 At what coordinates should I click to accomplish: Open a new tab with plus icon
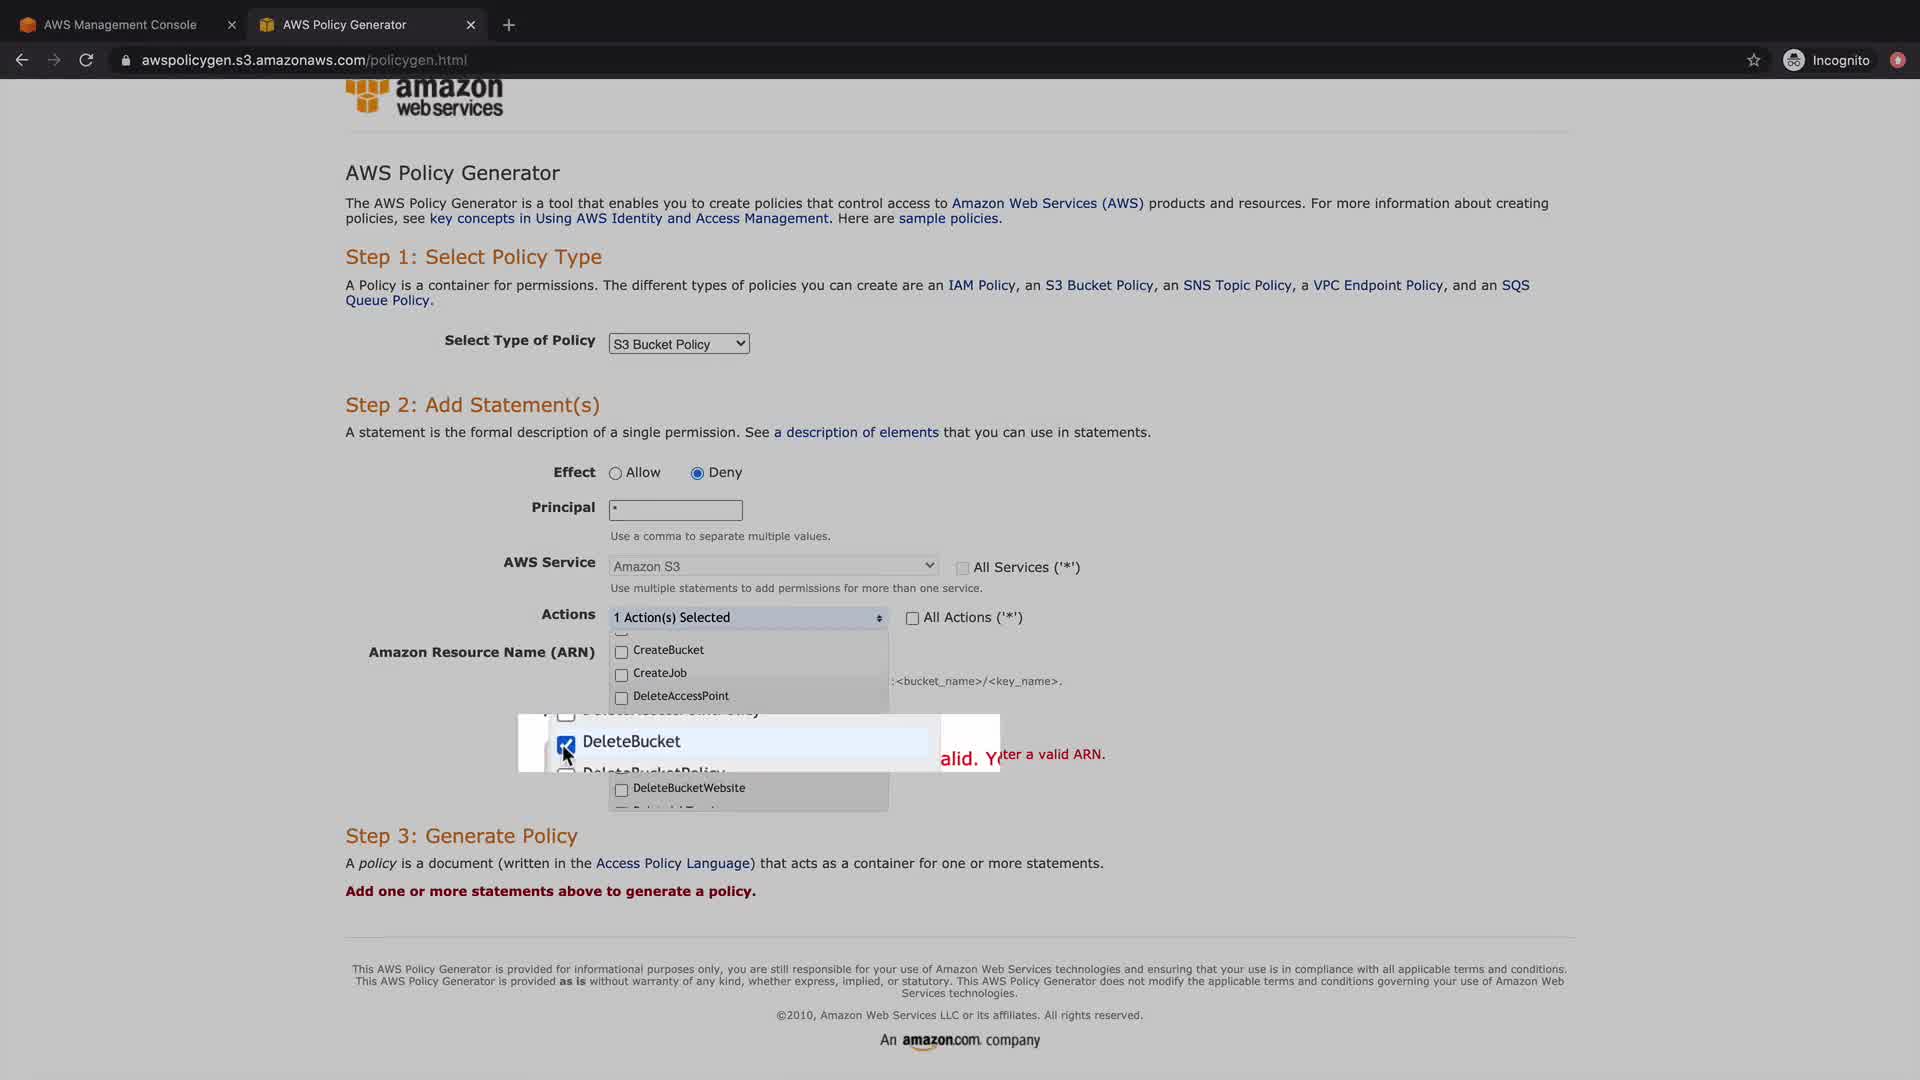(509, 25)
